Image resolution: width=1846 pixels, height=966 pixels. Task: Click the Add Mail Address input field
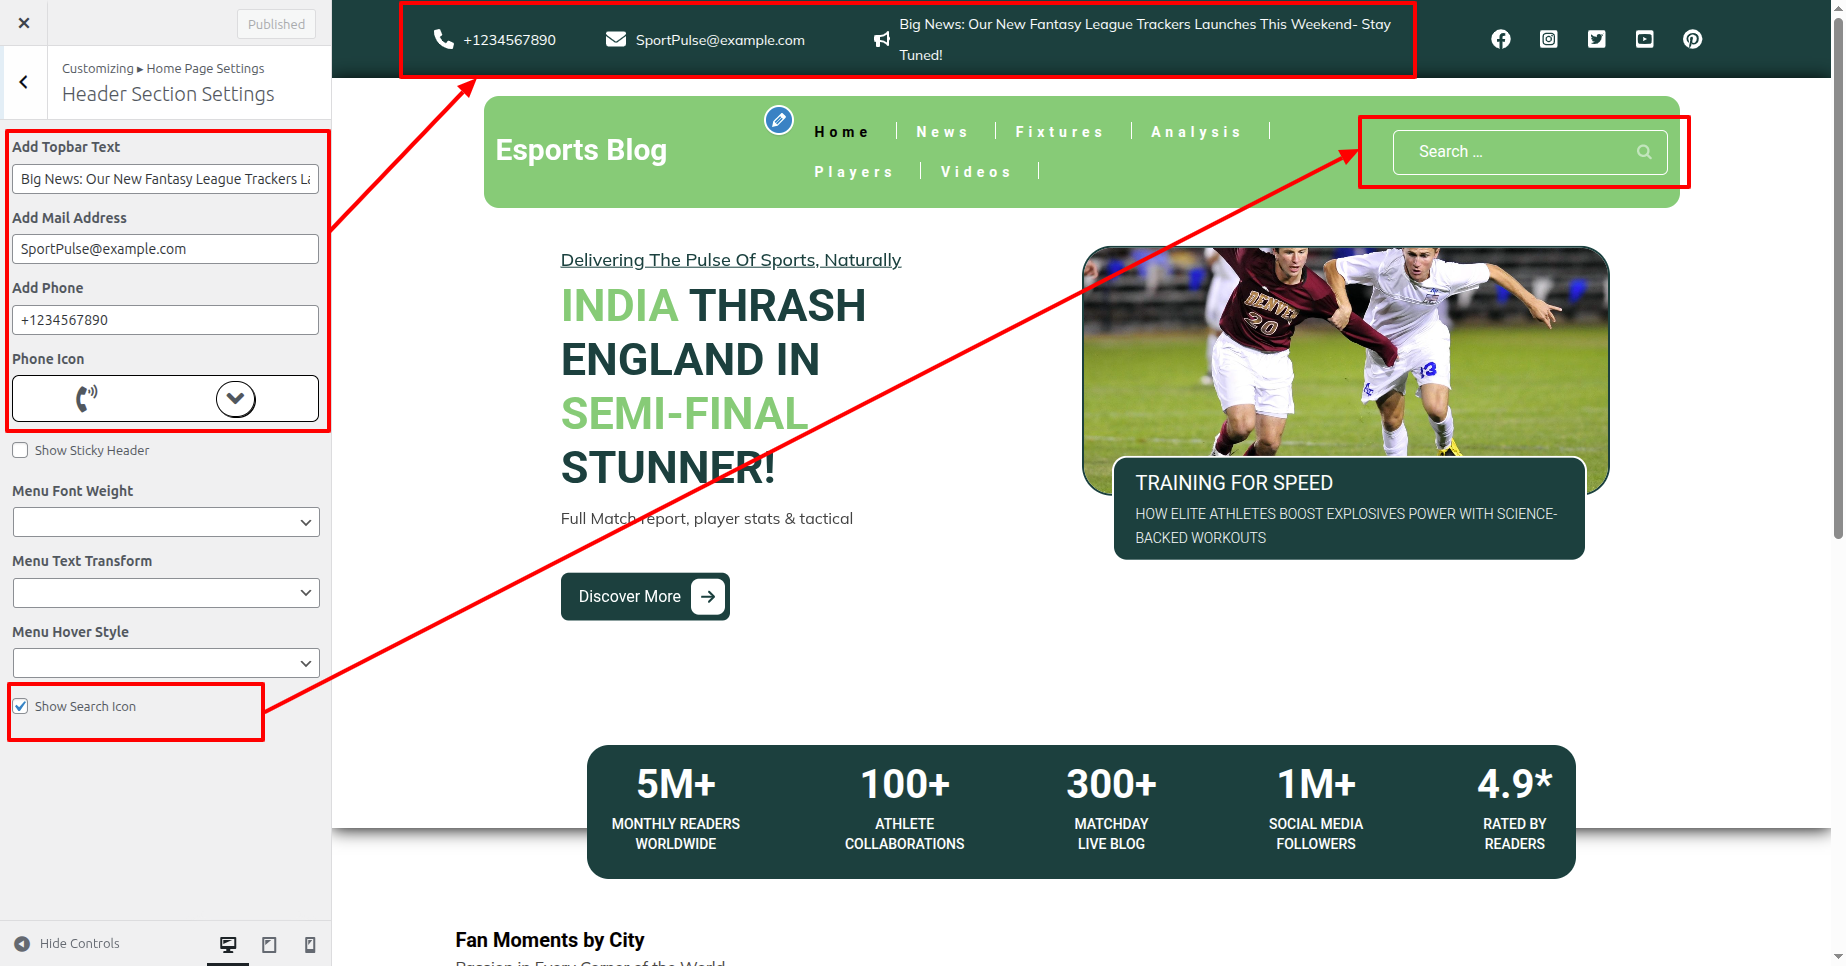coord(166,249)
